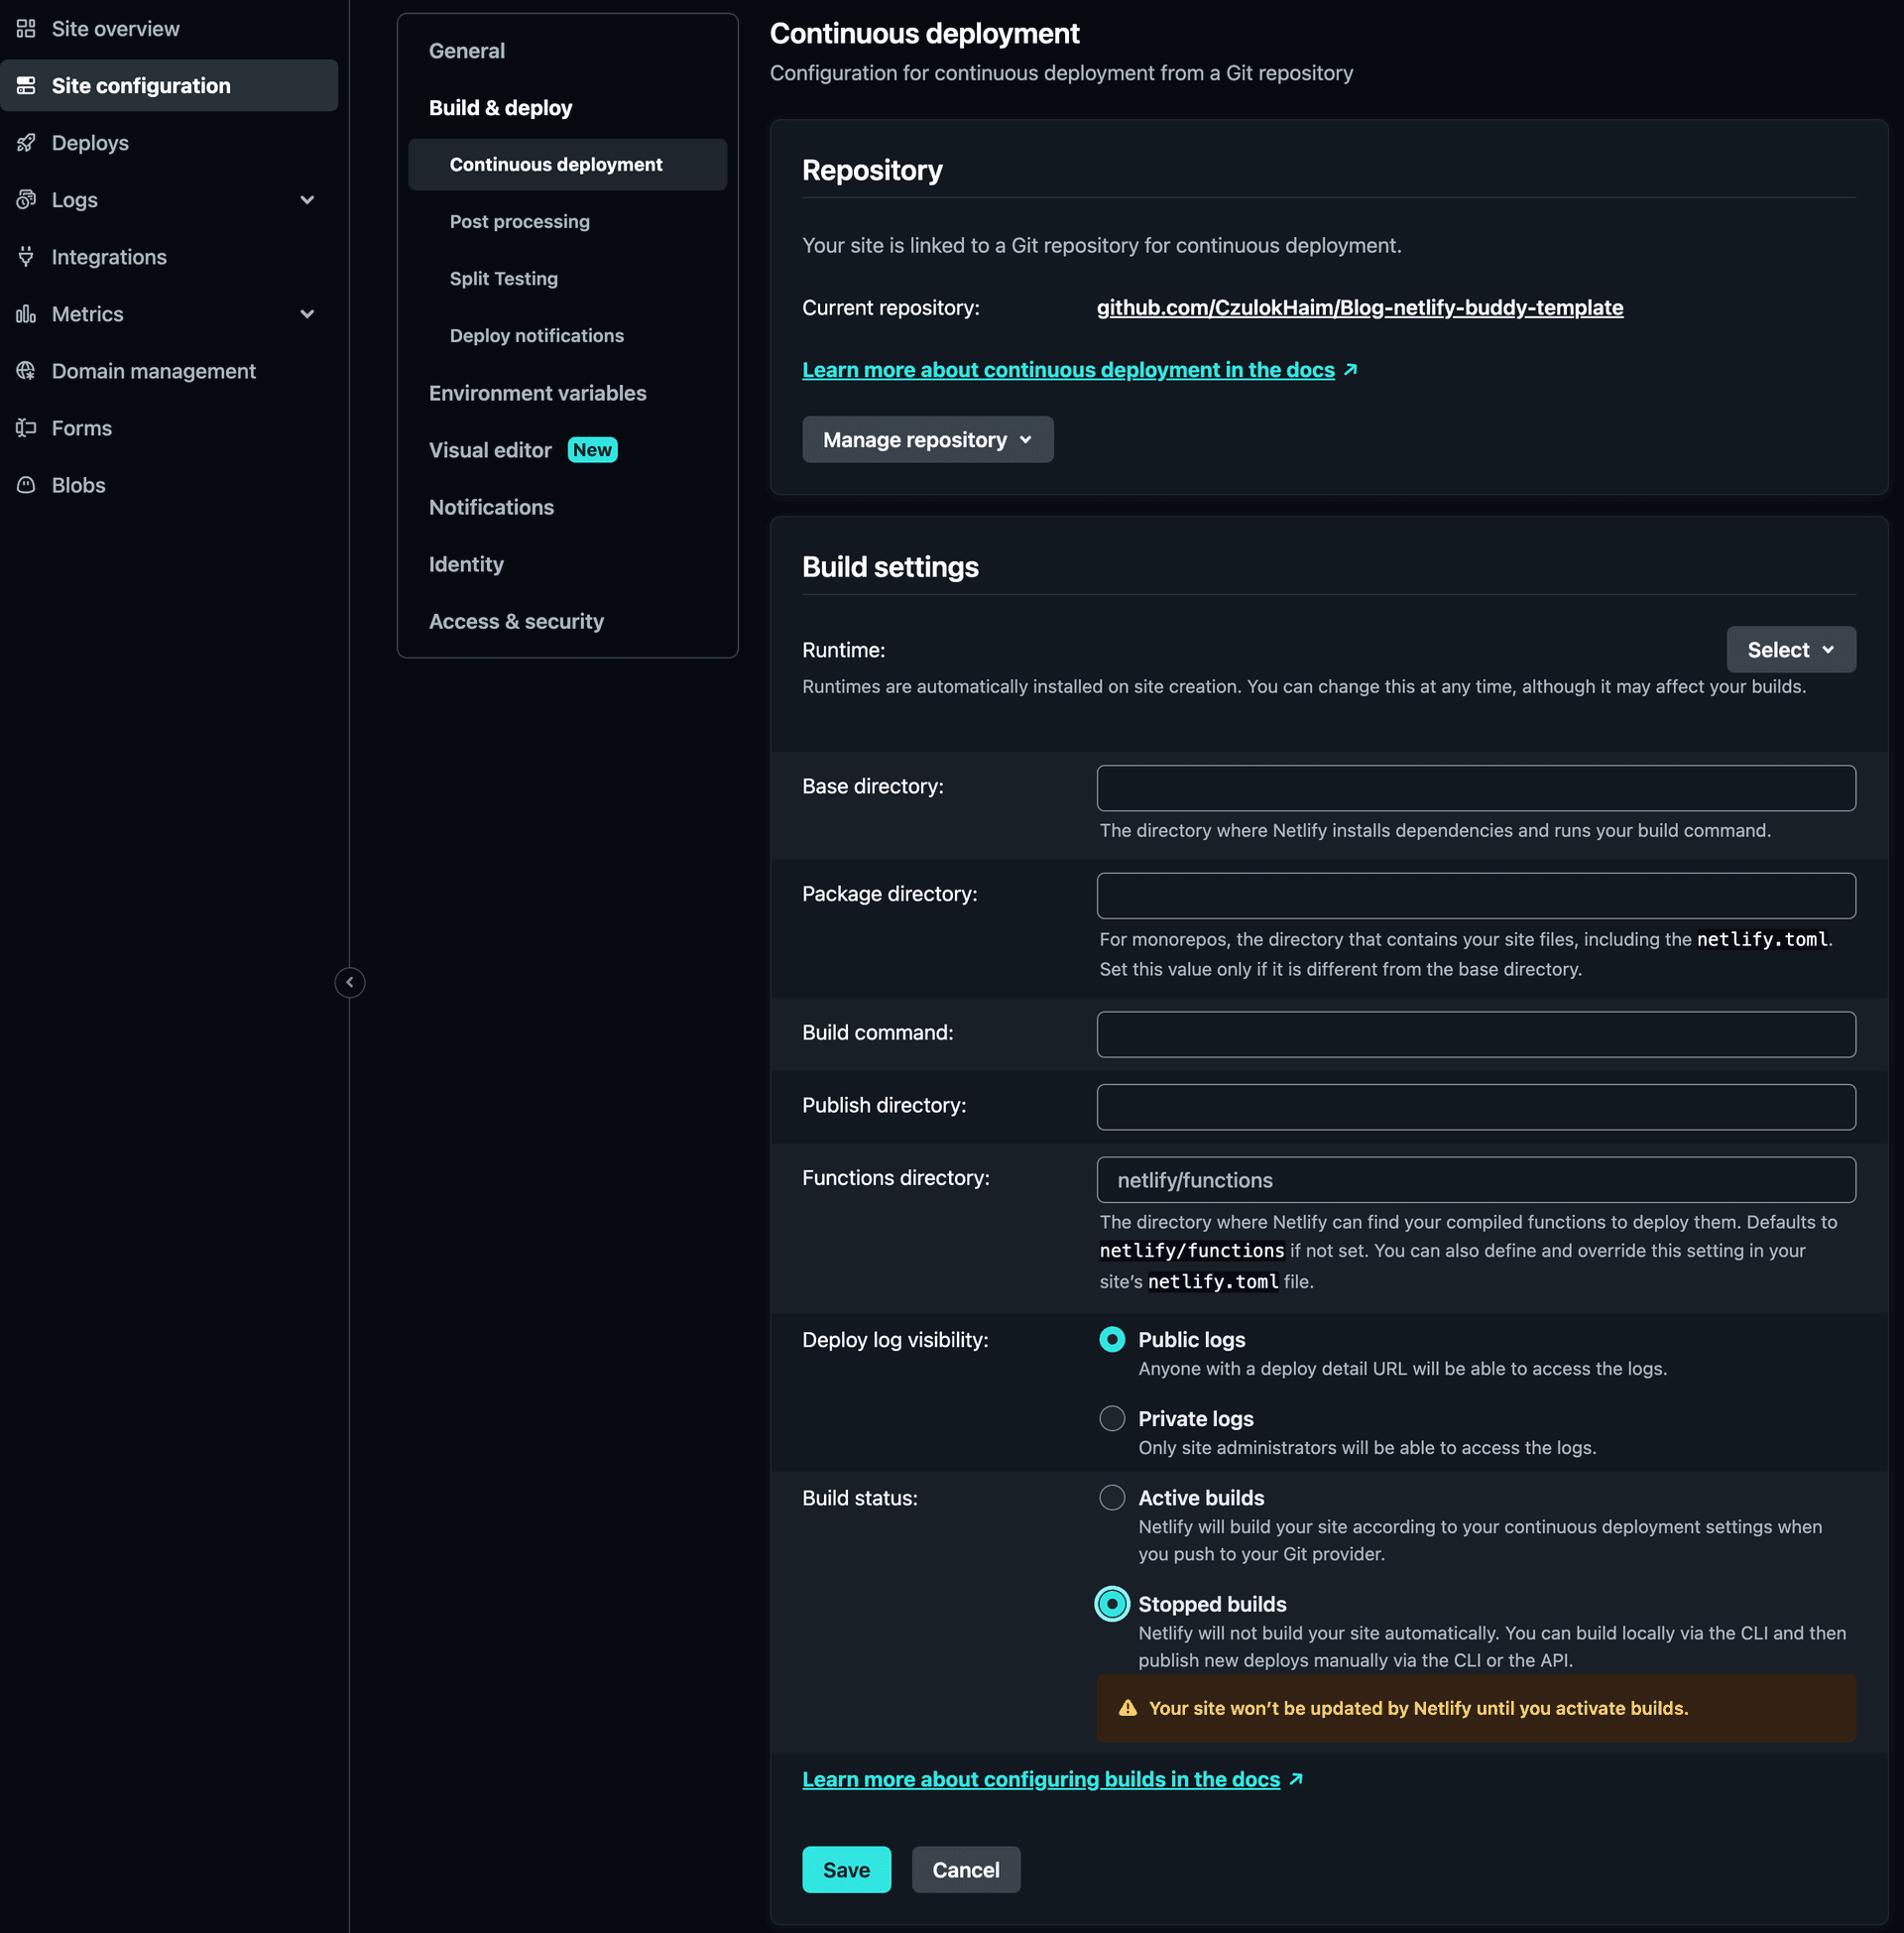Open the Runtime Select dropdown
Viewport: 1904px width, 1933px height.
pyautogui.click(x=1789, y=649)
